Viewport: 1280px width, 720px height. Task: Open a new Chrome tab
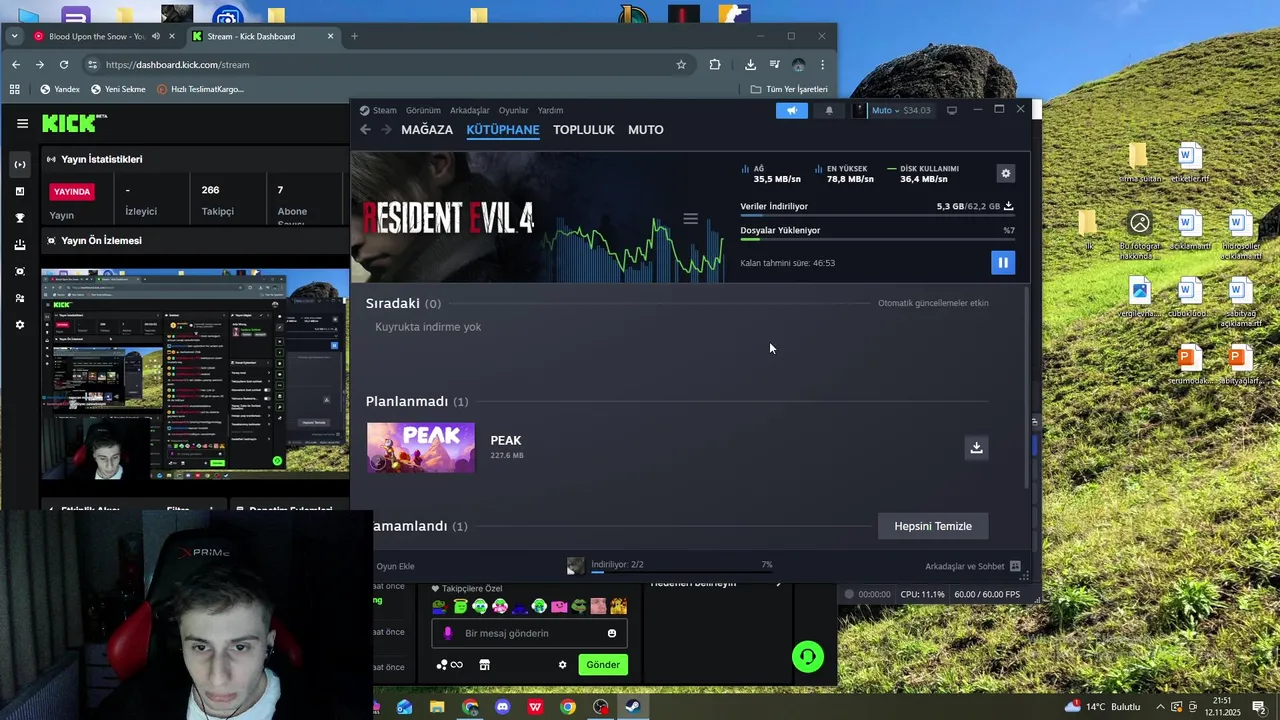pyautogui.click(x=354, y=36)
